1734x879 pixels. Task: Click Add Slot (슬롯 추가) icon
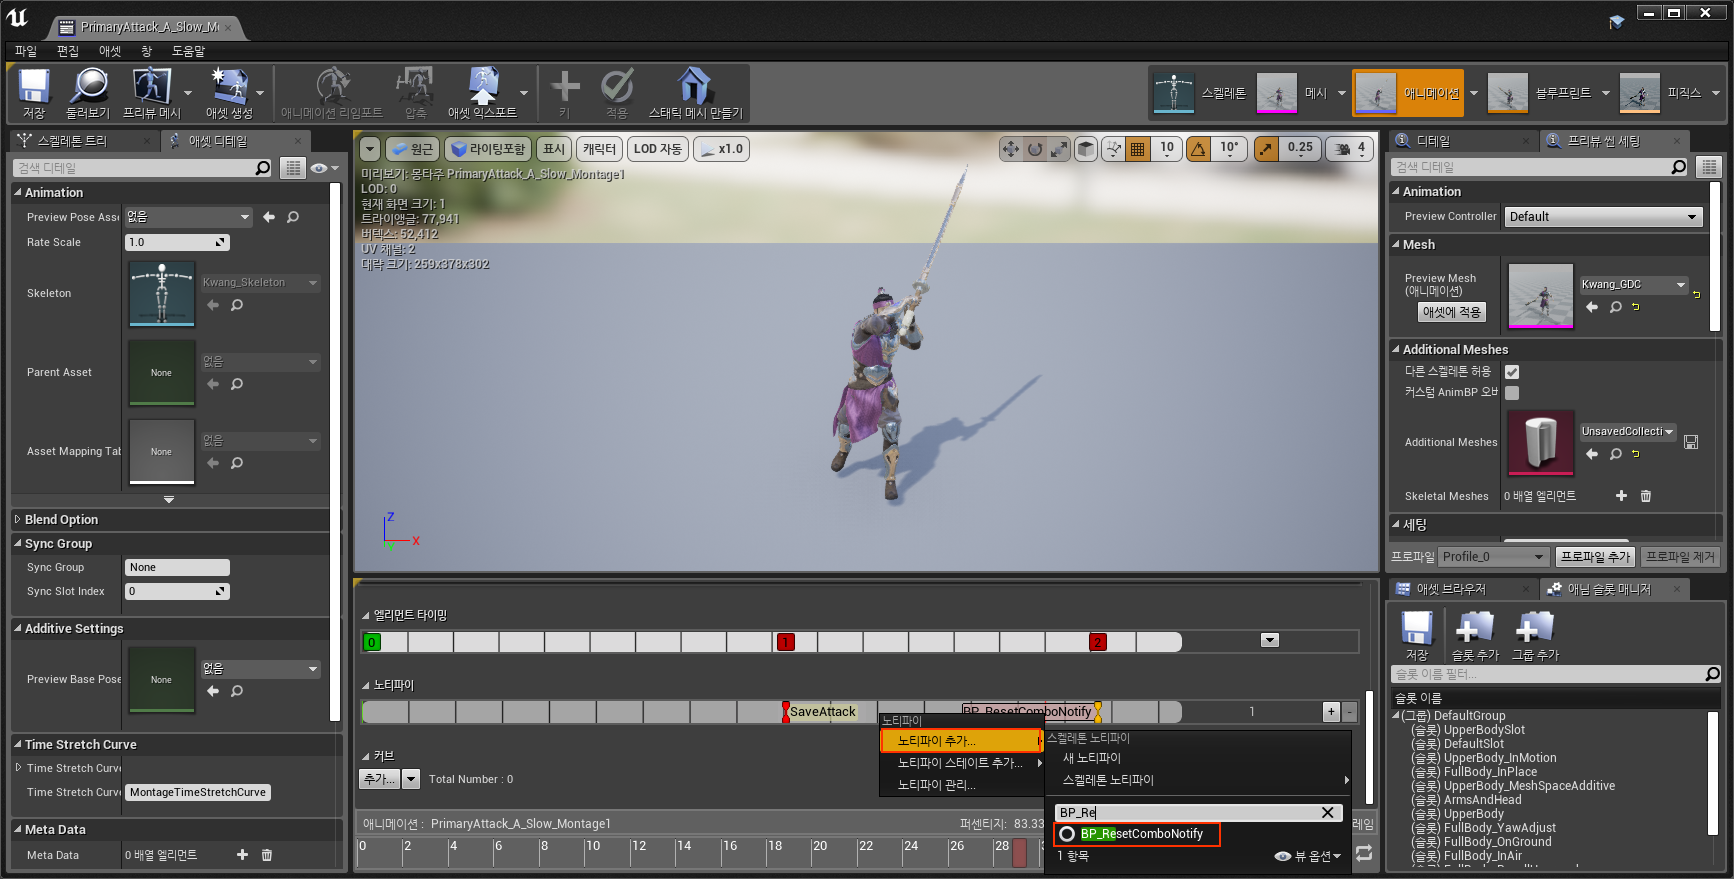(x=1475, y=636)
